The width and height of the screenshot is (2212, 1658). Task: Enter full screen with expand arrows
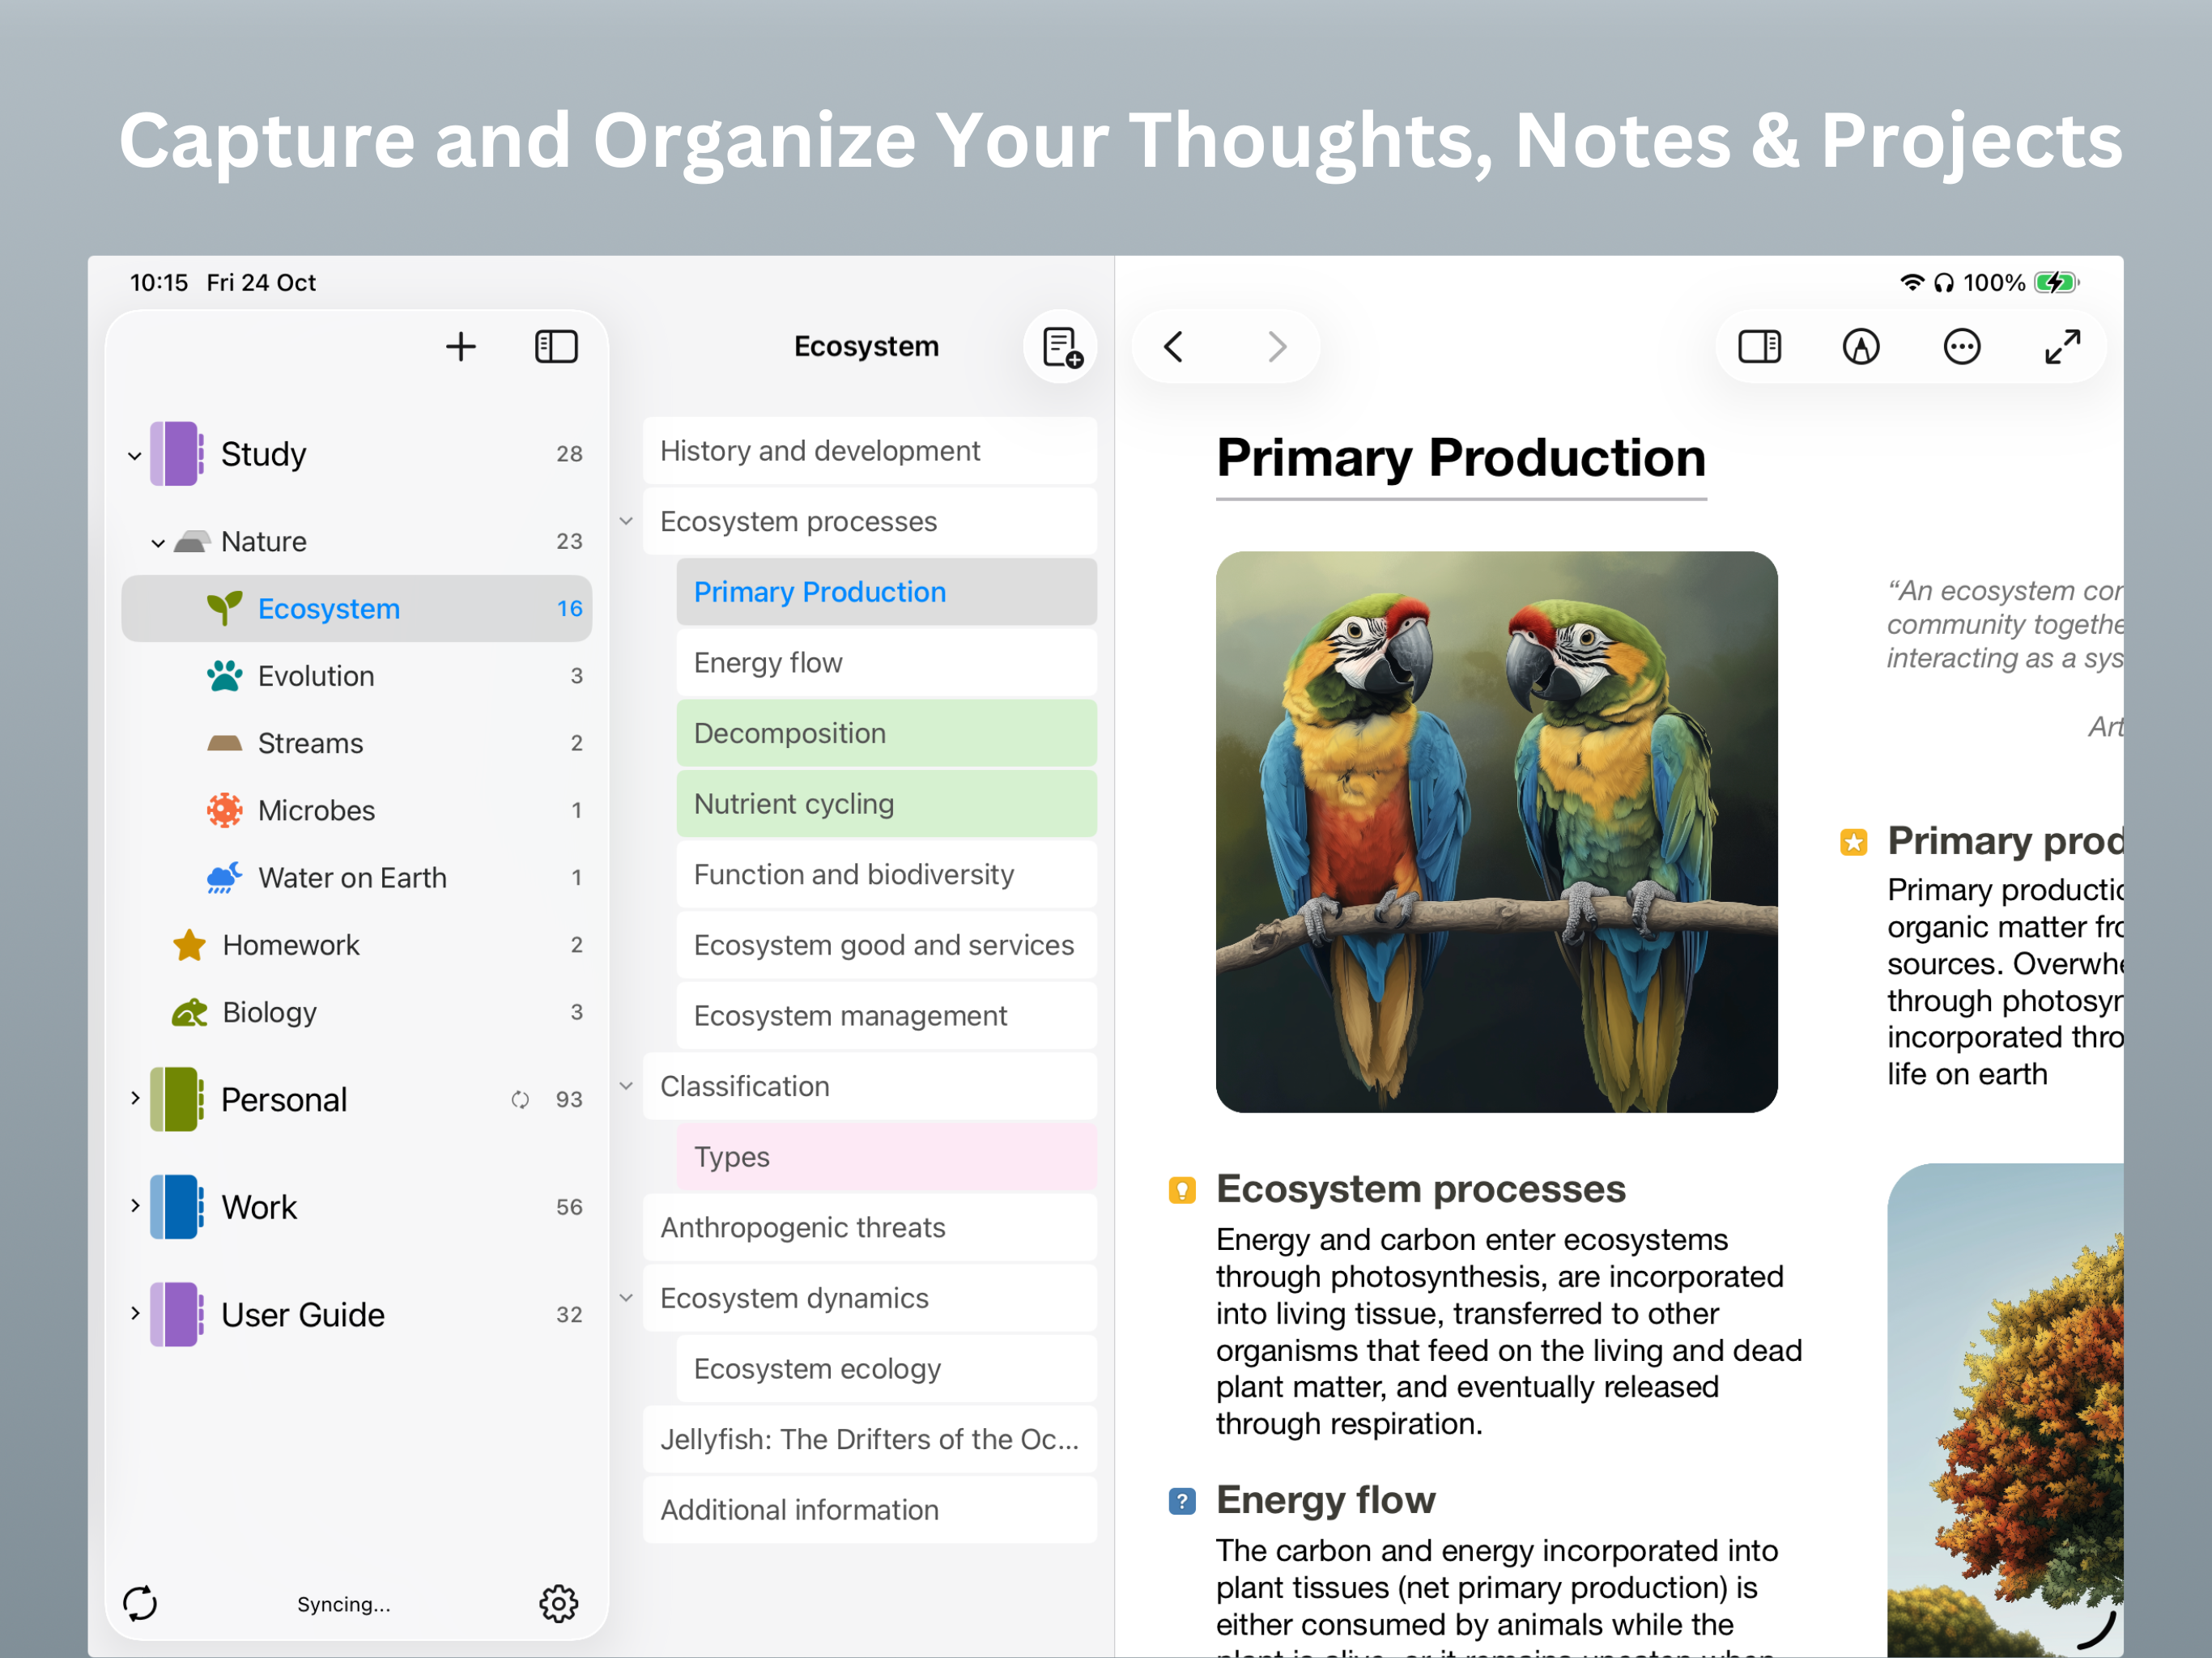pos(2062,347)
